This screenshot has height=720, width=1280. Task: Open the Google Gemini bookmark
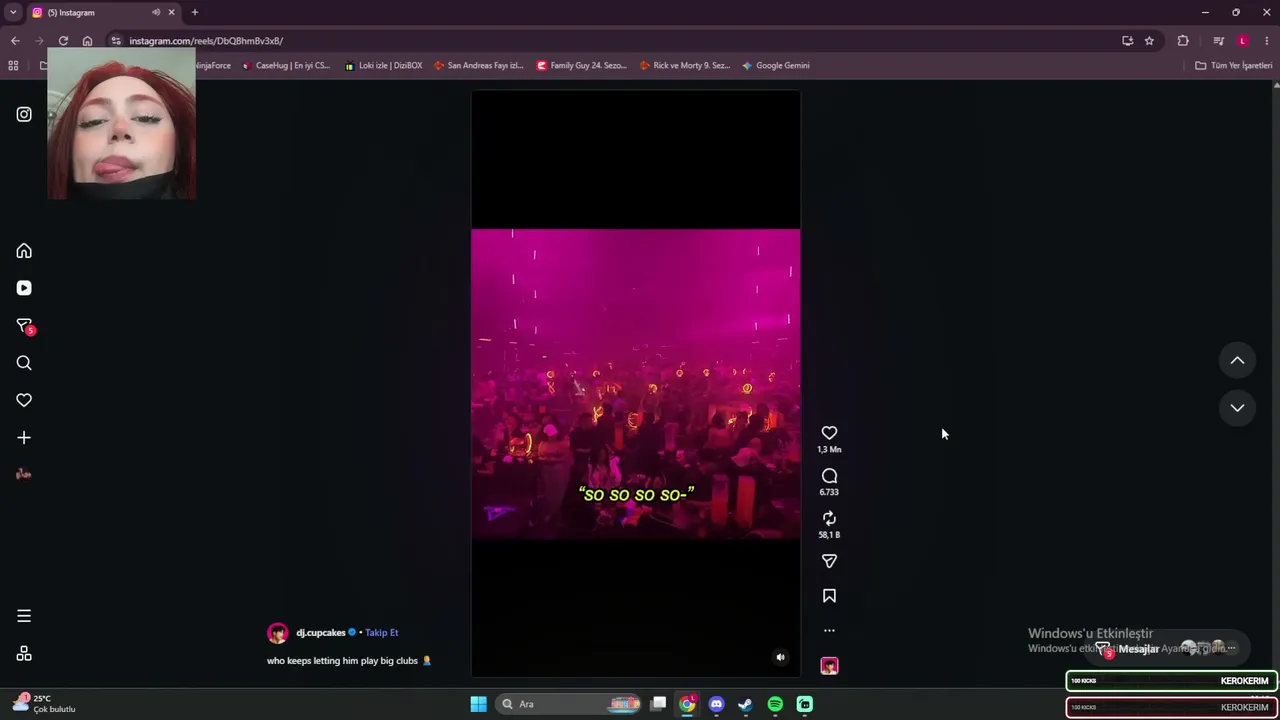click(776, 66)
